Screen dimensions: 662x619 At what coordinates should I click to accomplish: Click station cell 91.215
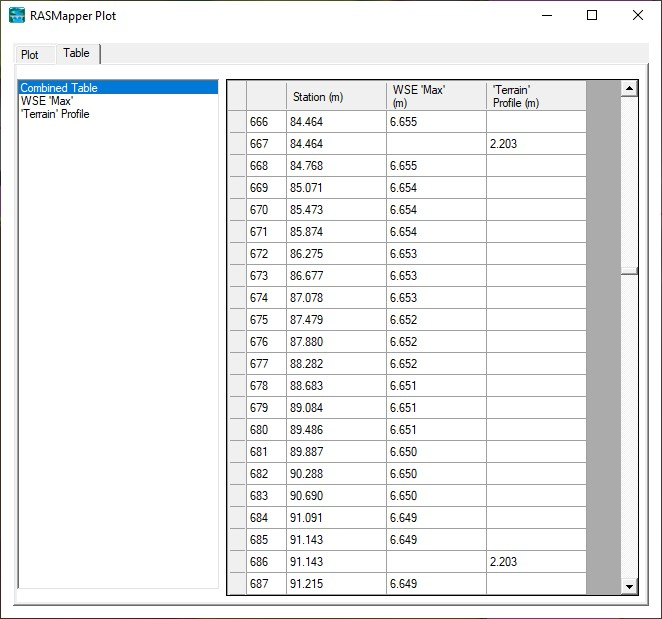pyautogui.click(x=336, y=584)
